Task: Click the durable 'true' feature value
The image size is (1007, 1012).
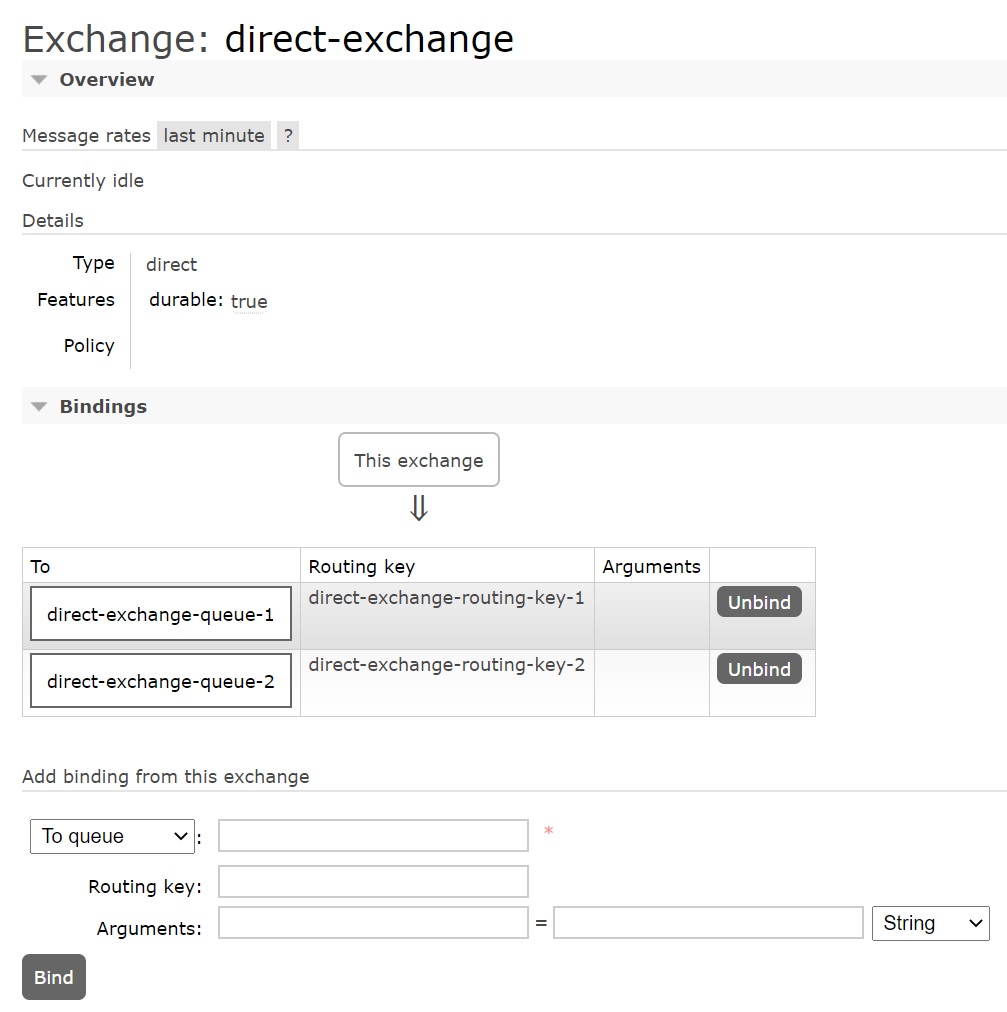Action: tap(249, 302)
